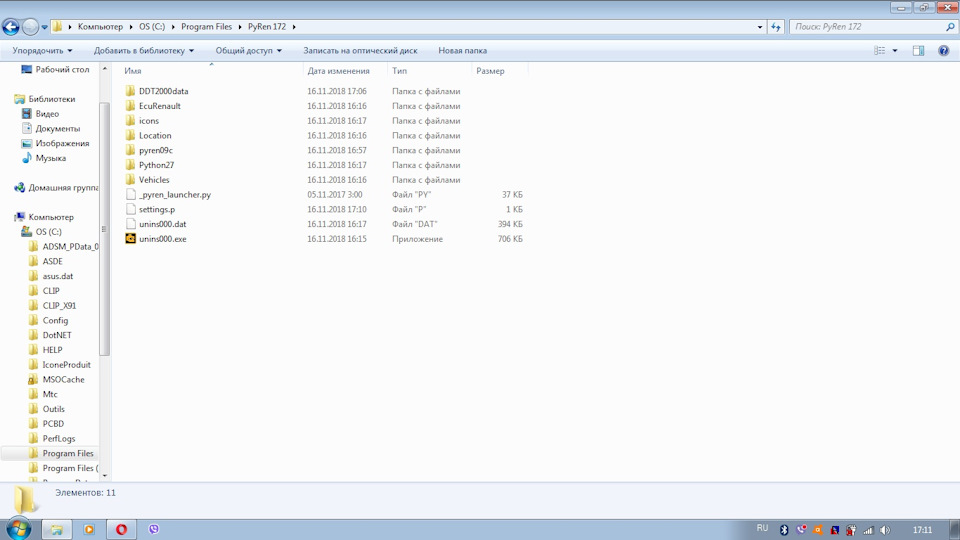Click Записать на оптический диск
The height and width of the screenshot is (540, 960).
(x=360, y=51)
